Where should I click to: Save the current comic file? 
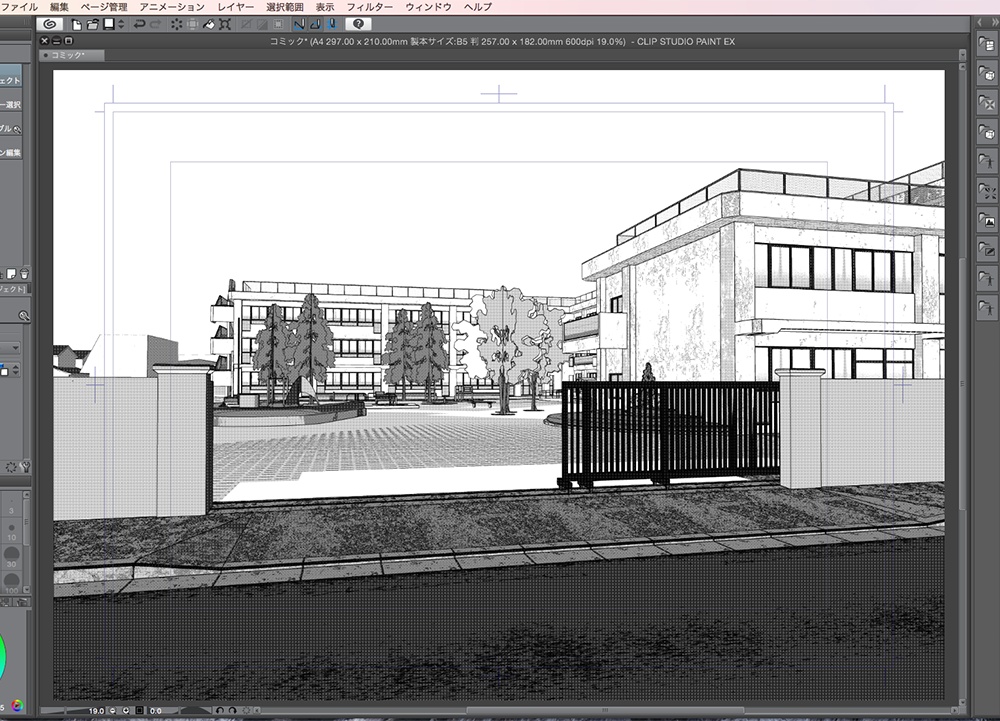(x=108, y=24)
